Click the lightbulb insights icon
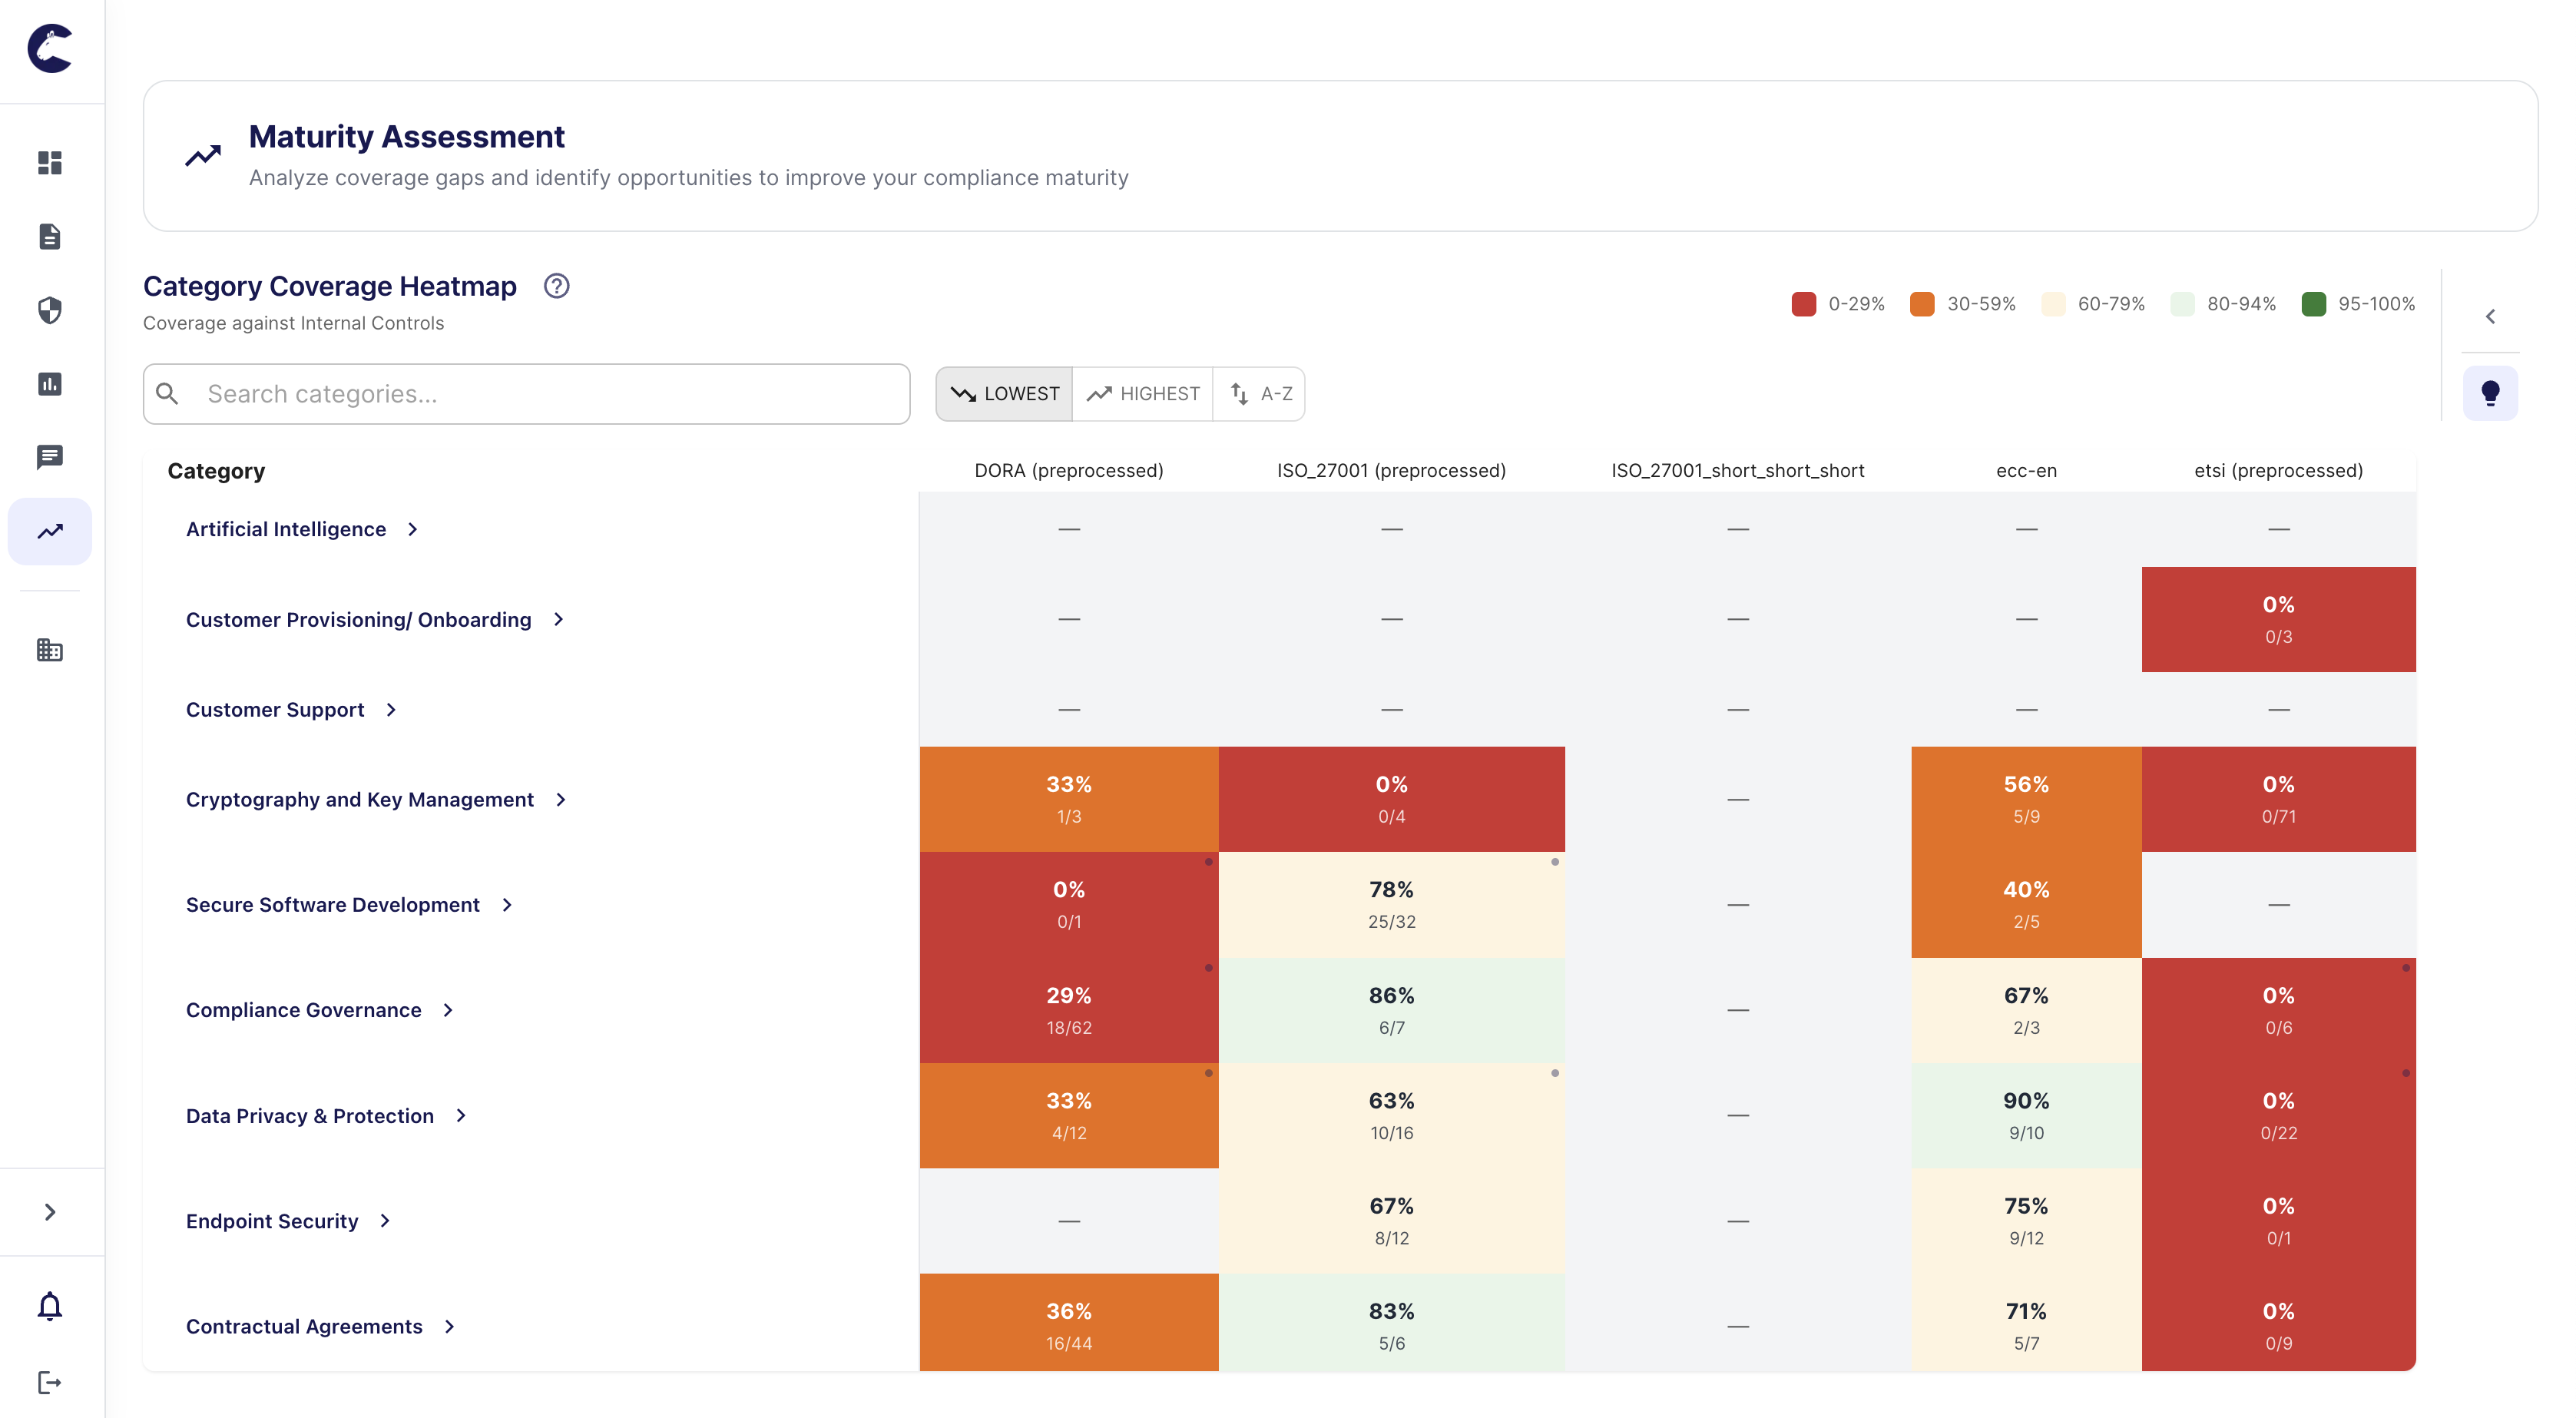Screen dimensions: 2576x1418 pyautogui.click(x=2490, y=393)
